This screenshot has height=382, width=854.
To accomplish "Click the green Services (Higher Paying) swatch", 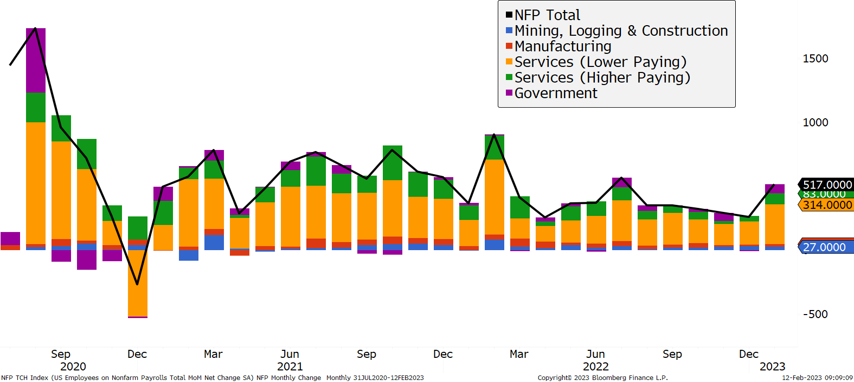I will click(509, 78).
